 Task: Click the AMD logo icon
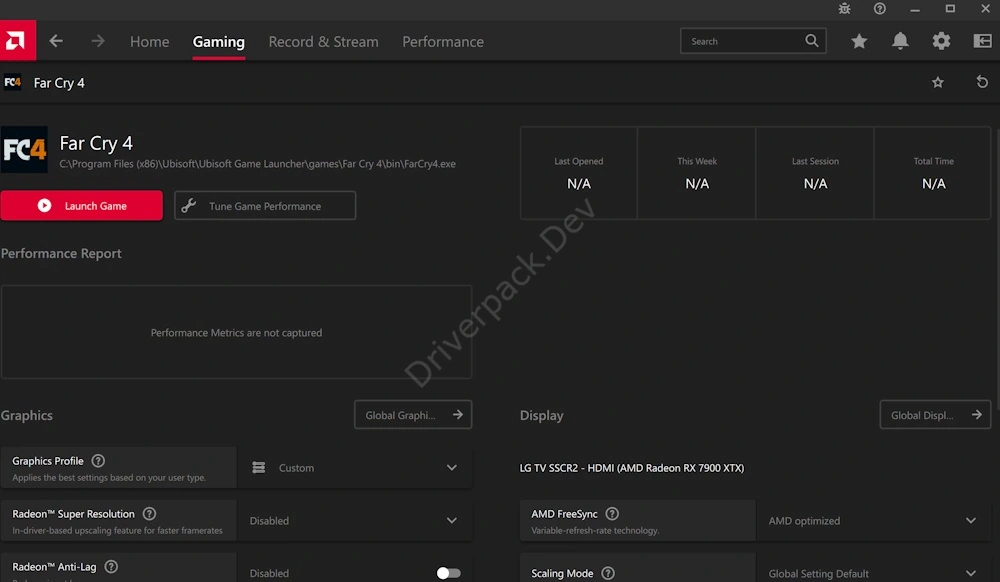point(17,41)
